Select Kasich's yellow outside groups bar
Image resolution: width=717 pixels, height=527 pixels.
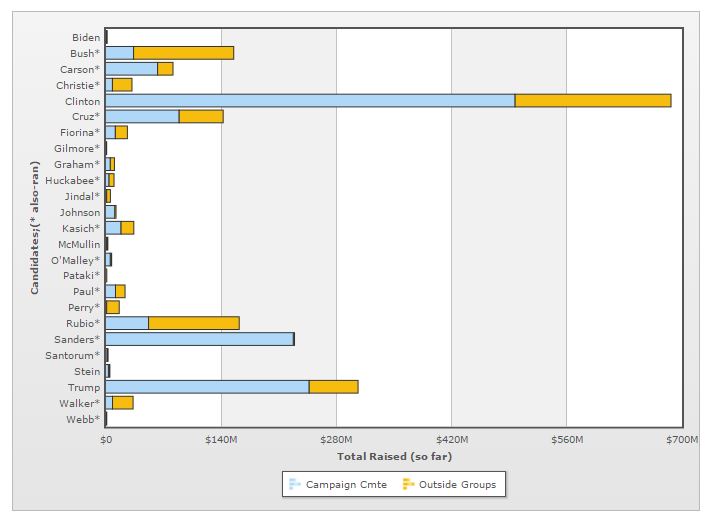coord(127,228)
